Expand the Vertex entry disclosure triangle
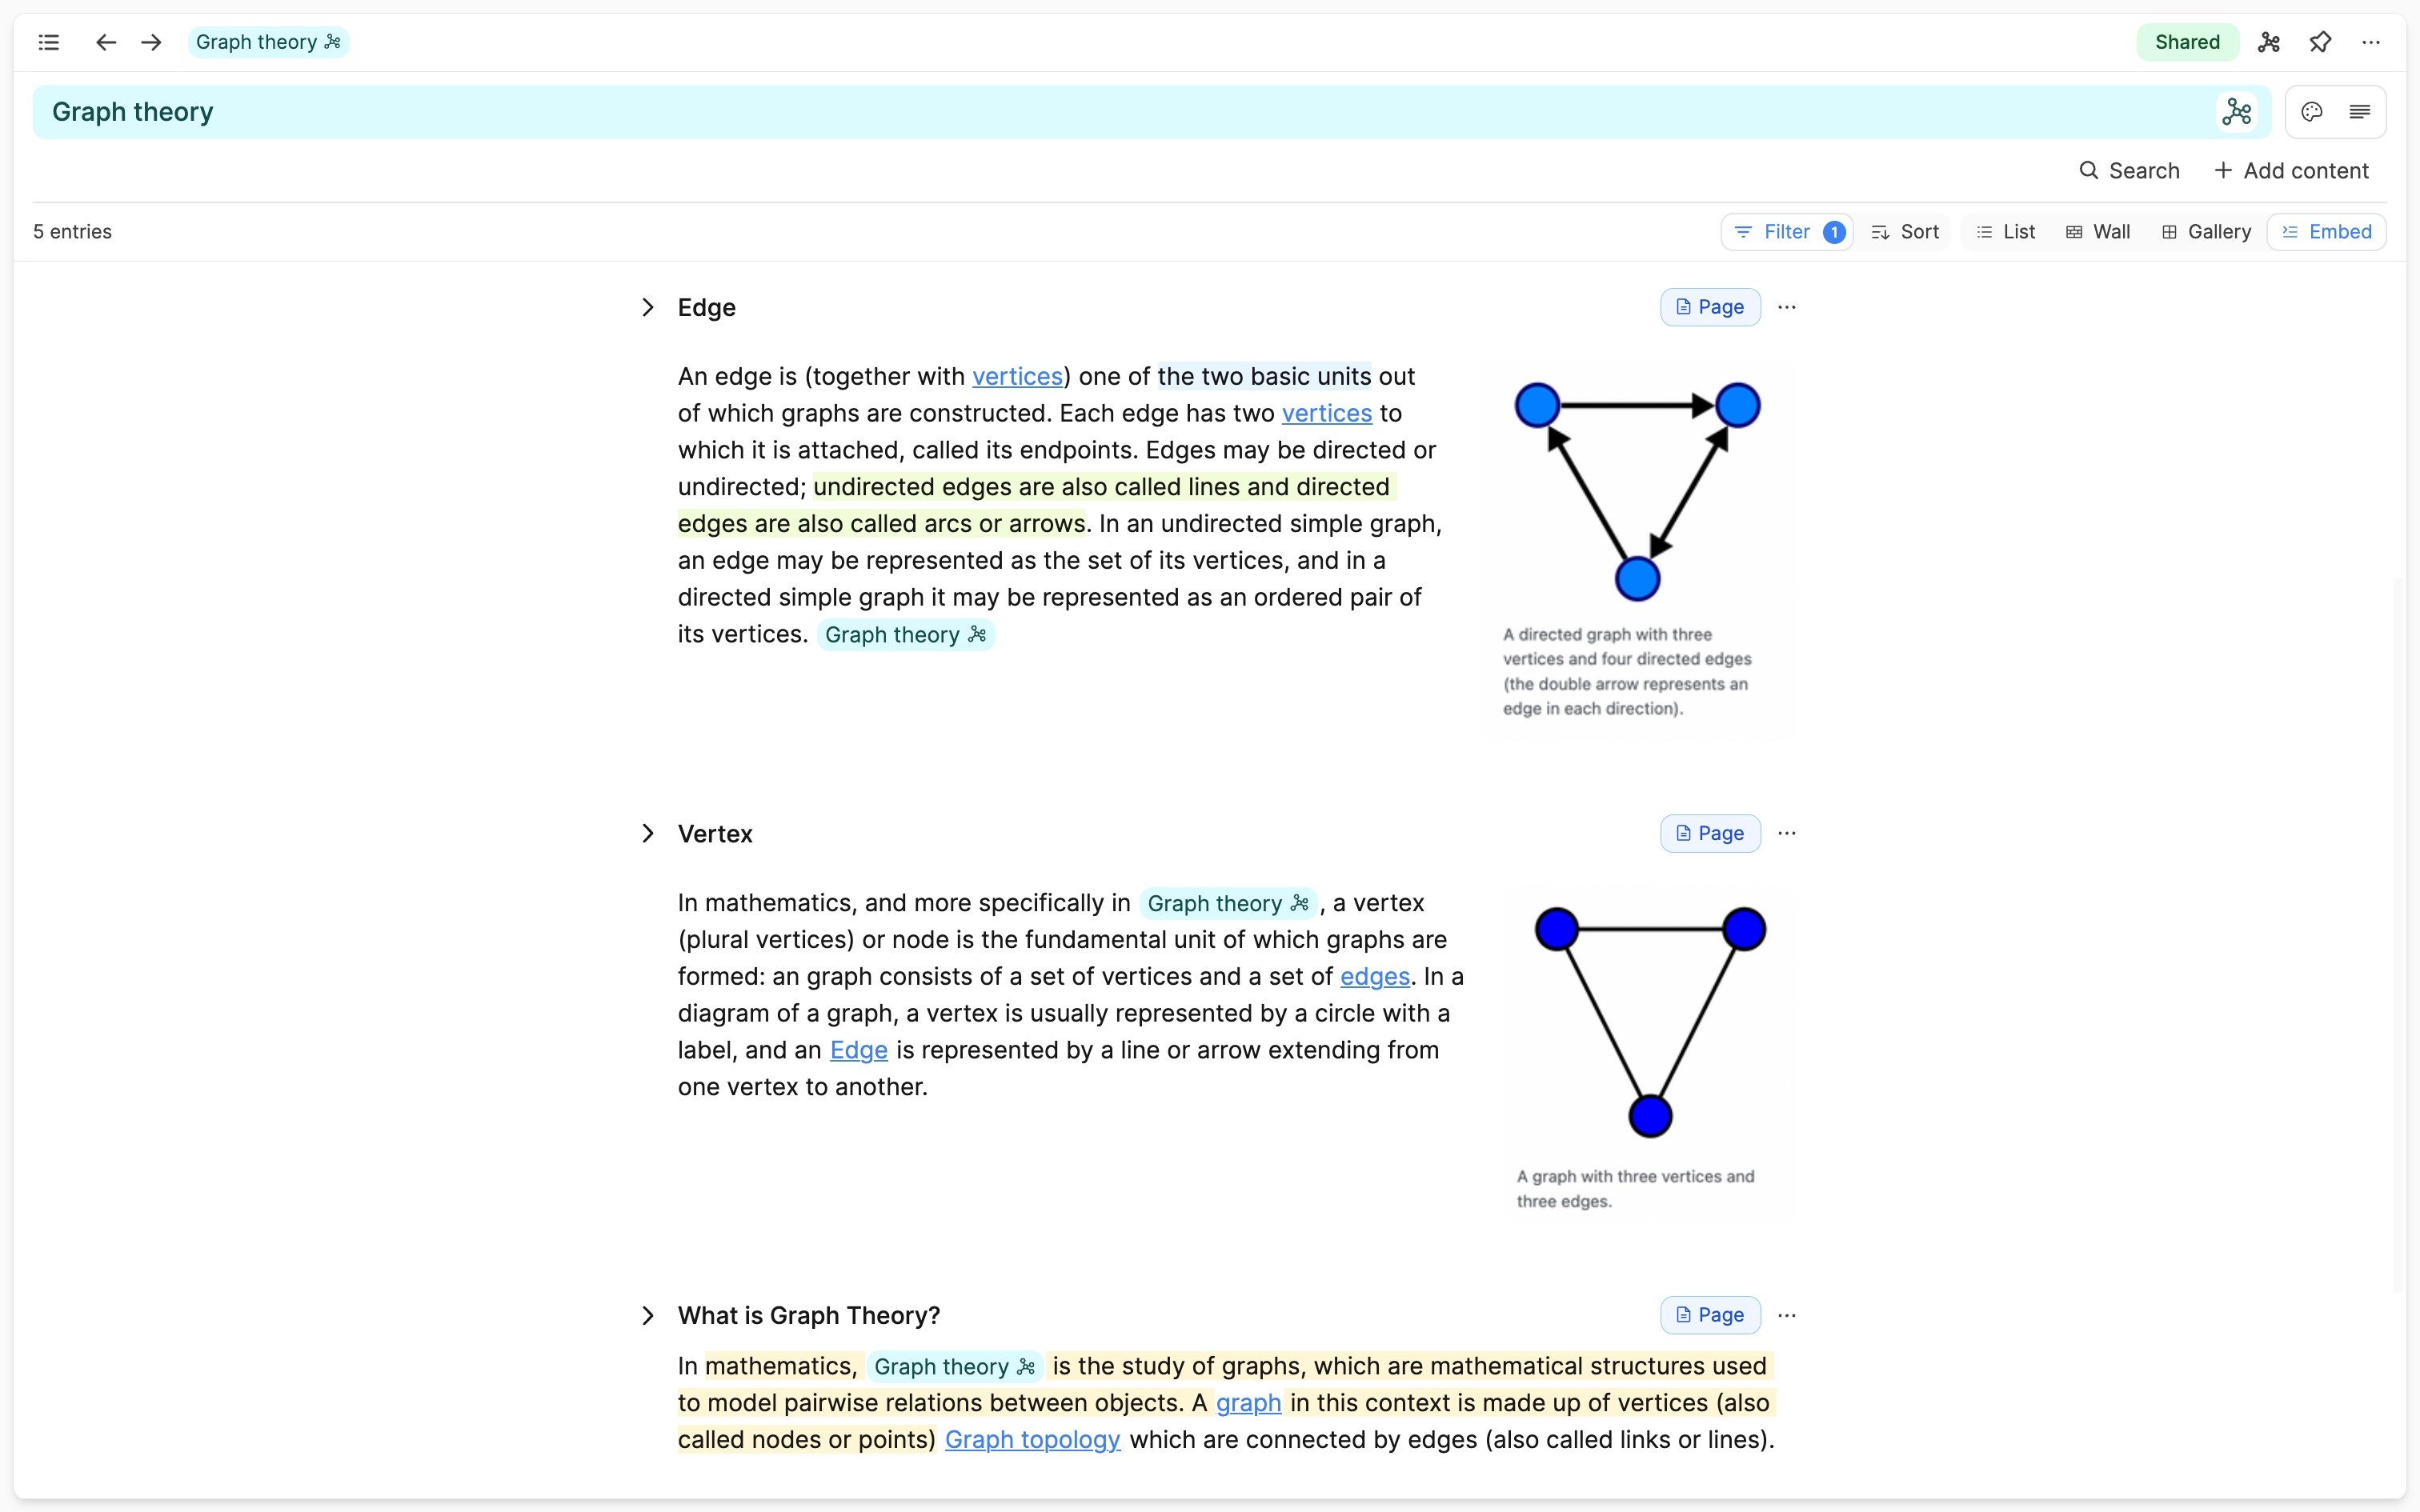This screenshot has width=2420, height=1512. pos(648,833)
